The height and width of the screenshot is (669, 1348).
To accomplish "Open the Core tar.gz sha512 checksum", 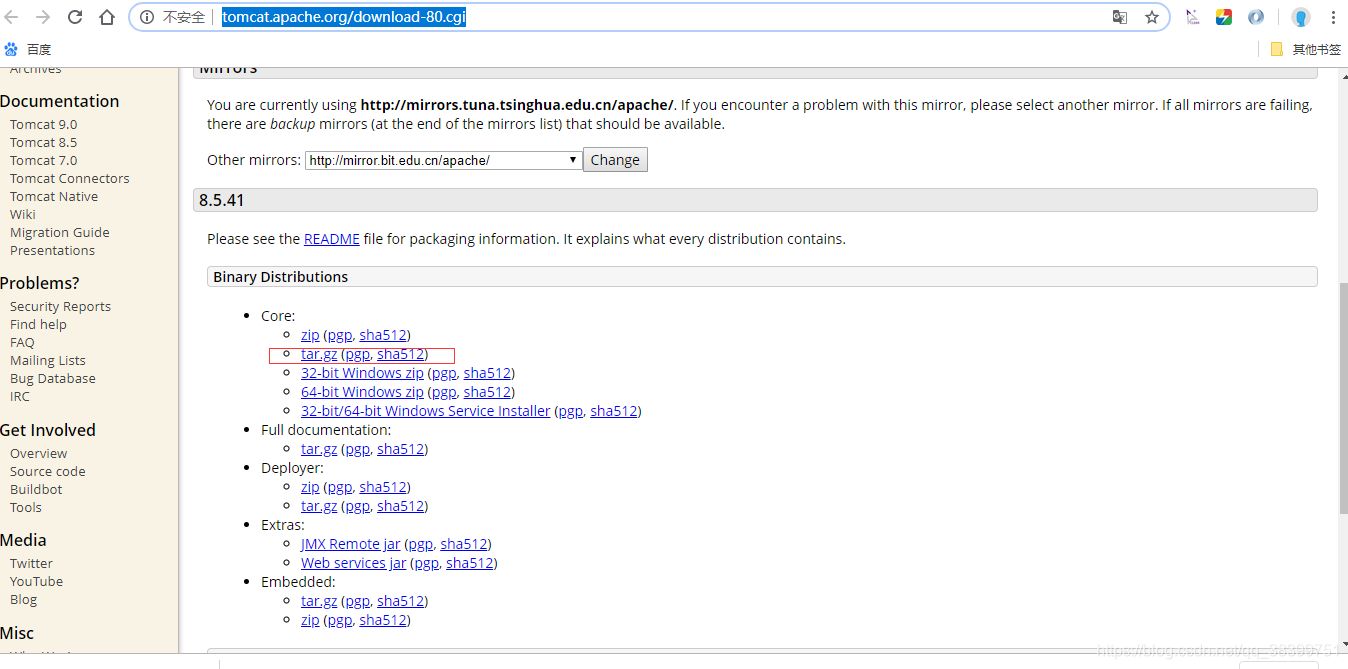I will (x=400, y=354).
